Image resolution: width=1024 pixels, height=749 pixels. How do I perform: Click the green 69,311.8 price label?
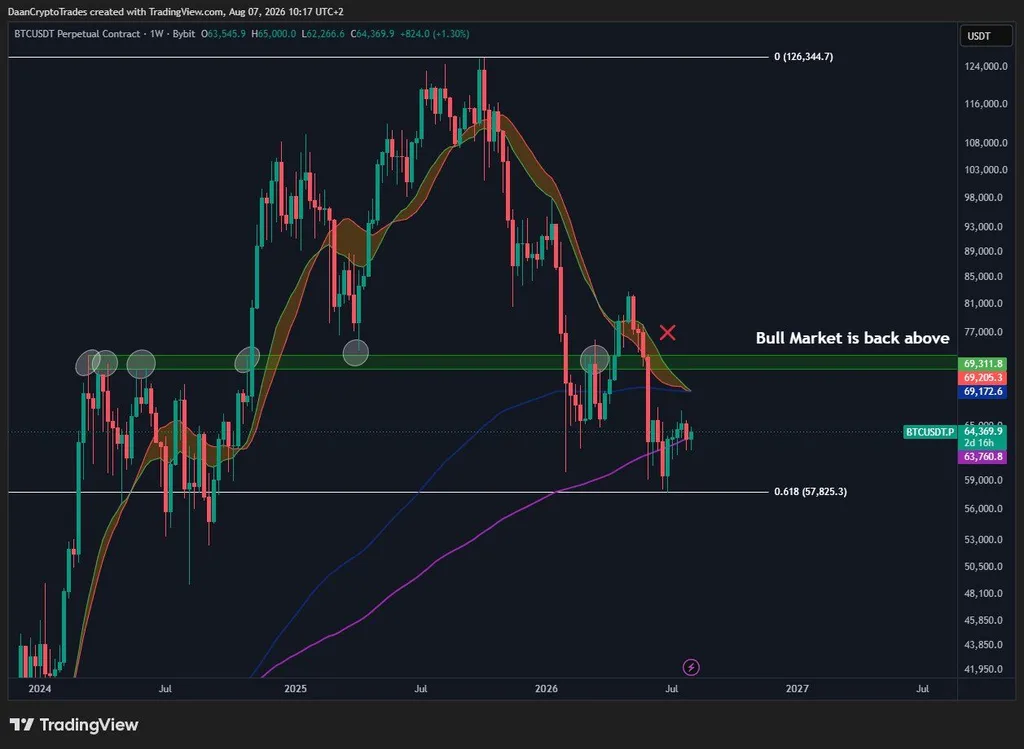(x=982, y=363)
